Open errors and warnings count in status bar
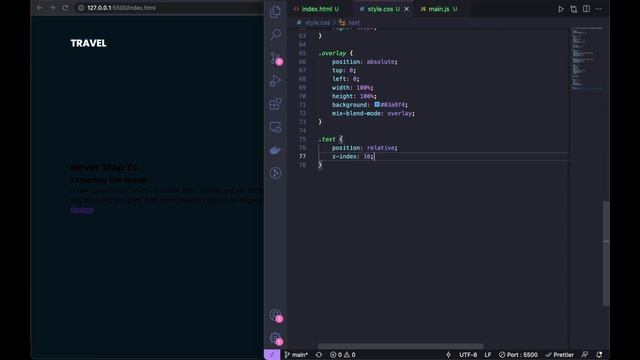The width and height of the screenshot is (640, 360). [342, 355]
